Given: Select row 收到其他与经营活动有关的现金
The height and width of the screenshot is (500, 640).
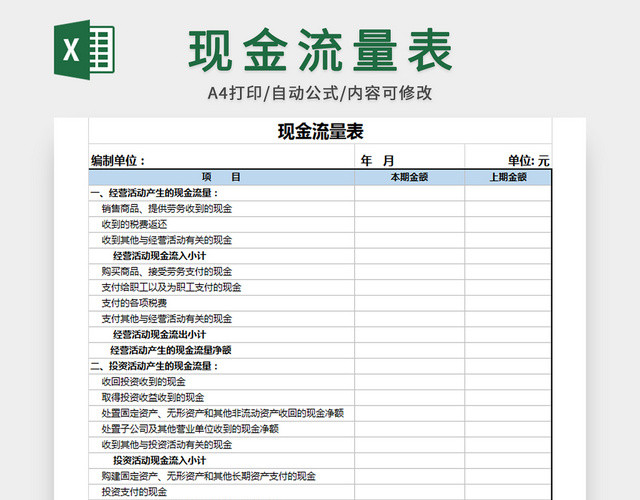Looking at the screenshot, I should (x=320, y=240).
